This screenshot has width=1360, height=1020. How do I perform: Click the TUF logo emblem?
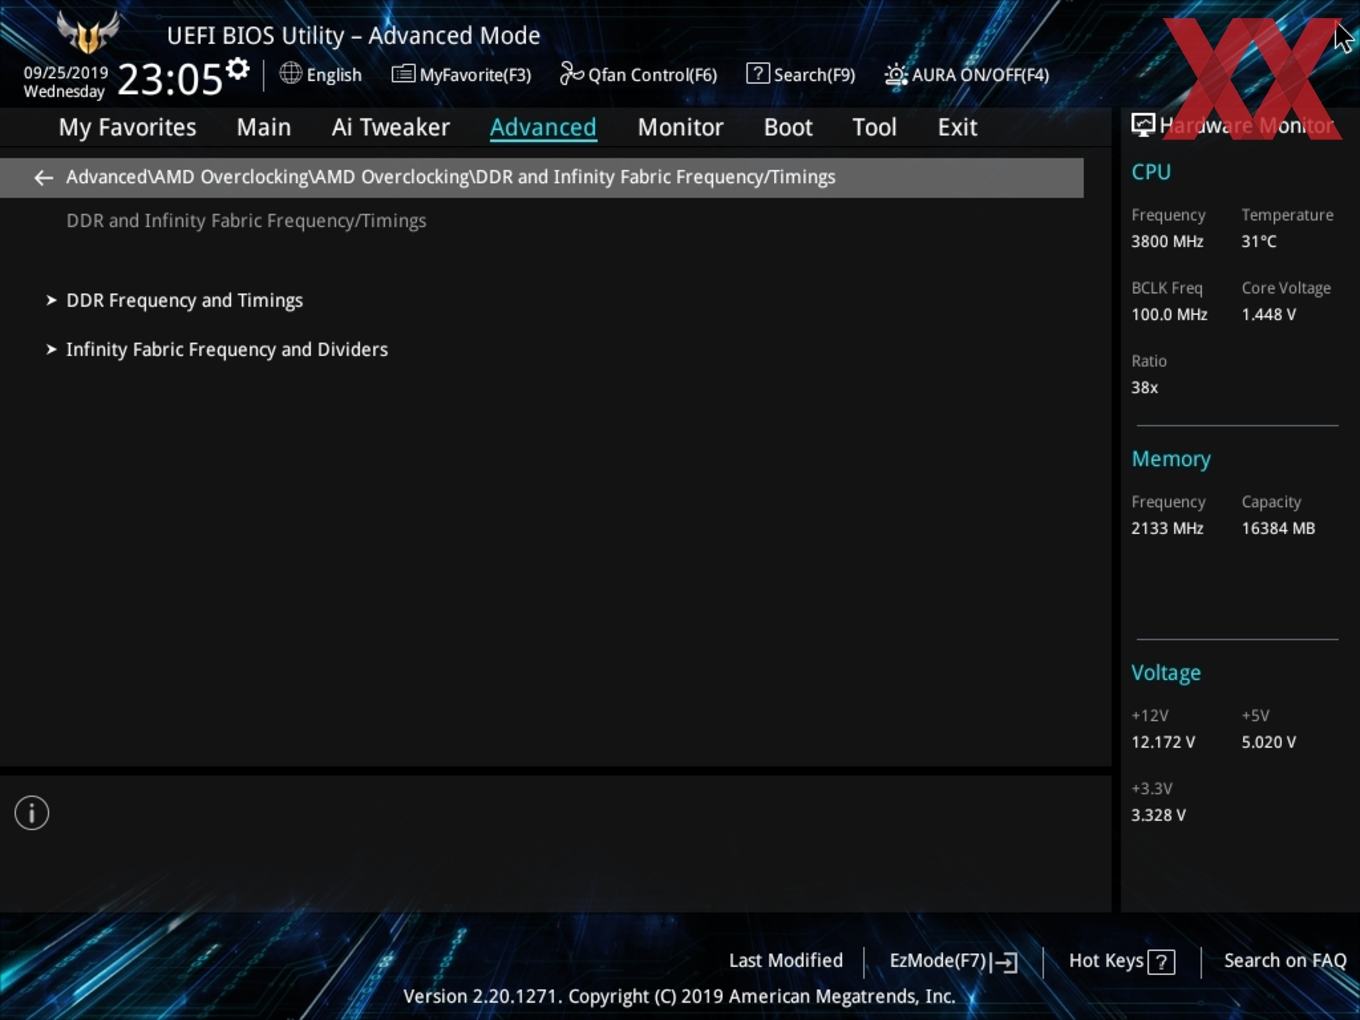[88, 32]
